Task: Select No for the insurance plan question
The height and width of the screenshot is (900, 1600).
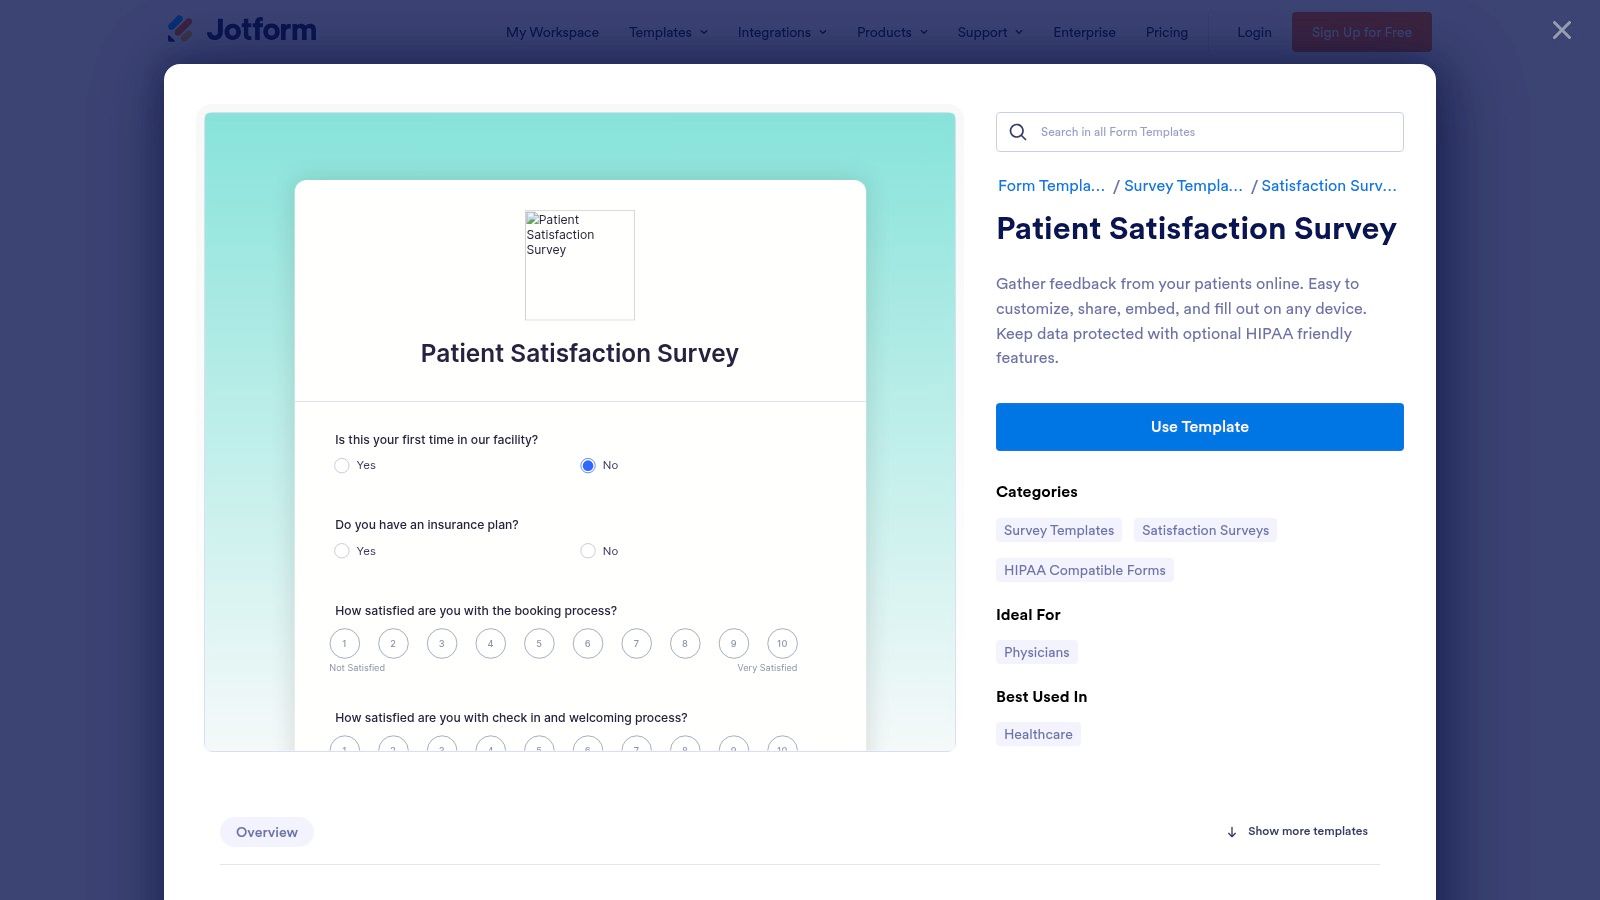Action: tap(587, 551)
